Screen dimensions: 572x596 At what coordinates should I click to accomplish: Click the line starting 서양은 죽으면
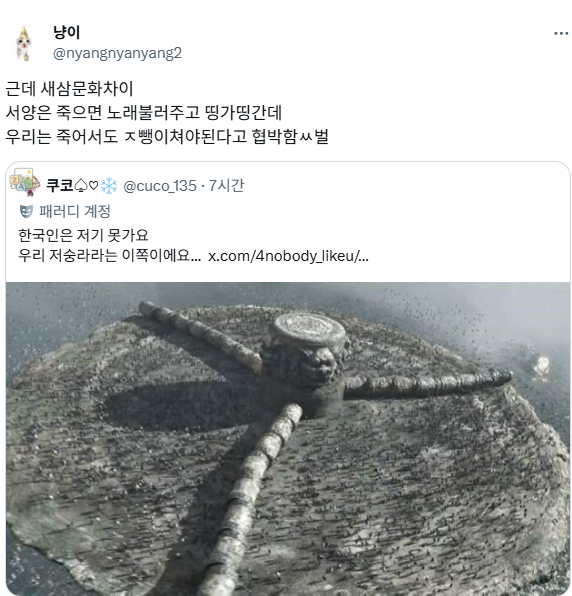[x=144, y=113]
